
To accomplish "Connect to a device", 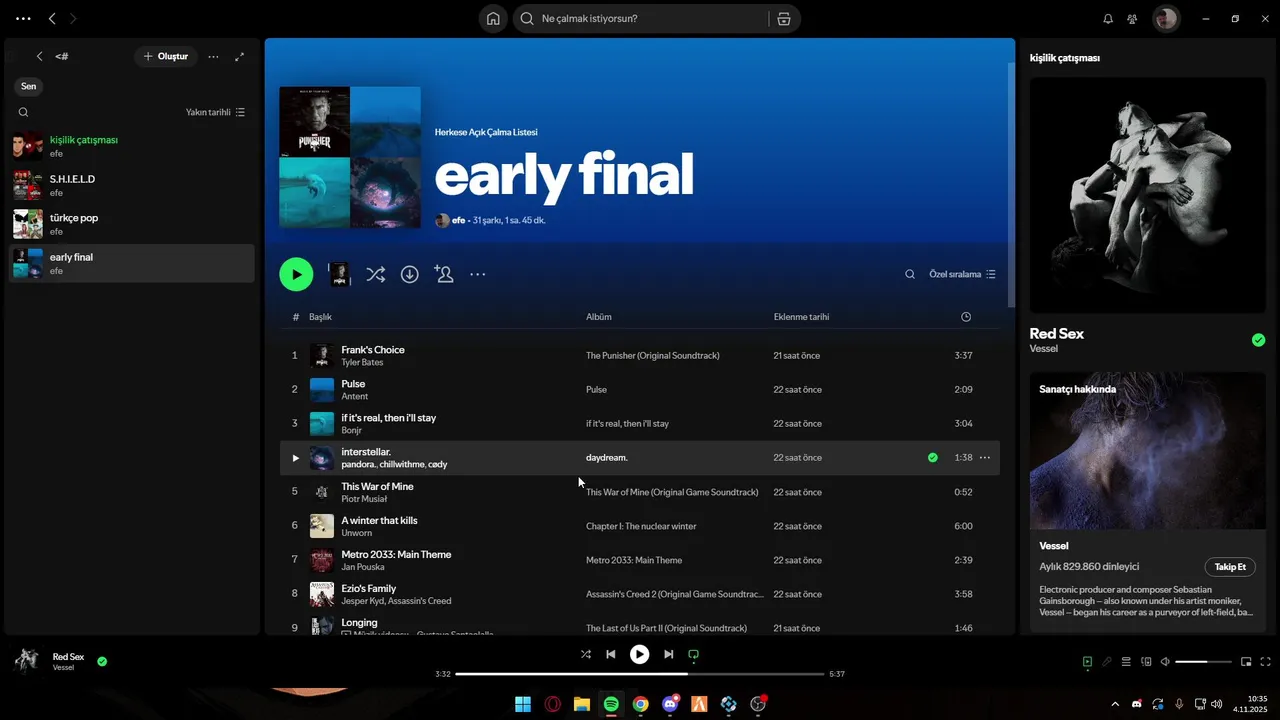I will pos(1146,661).
